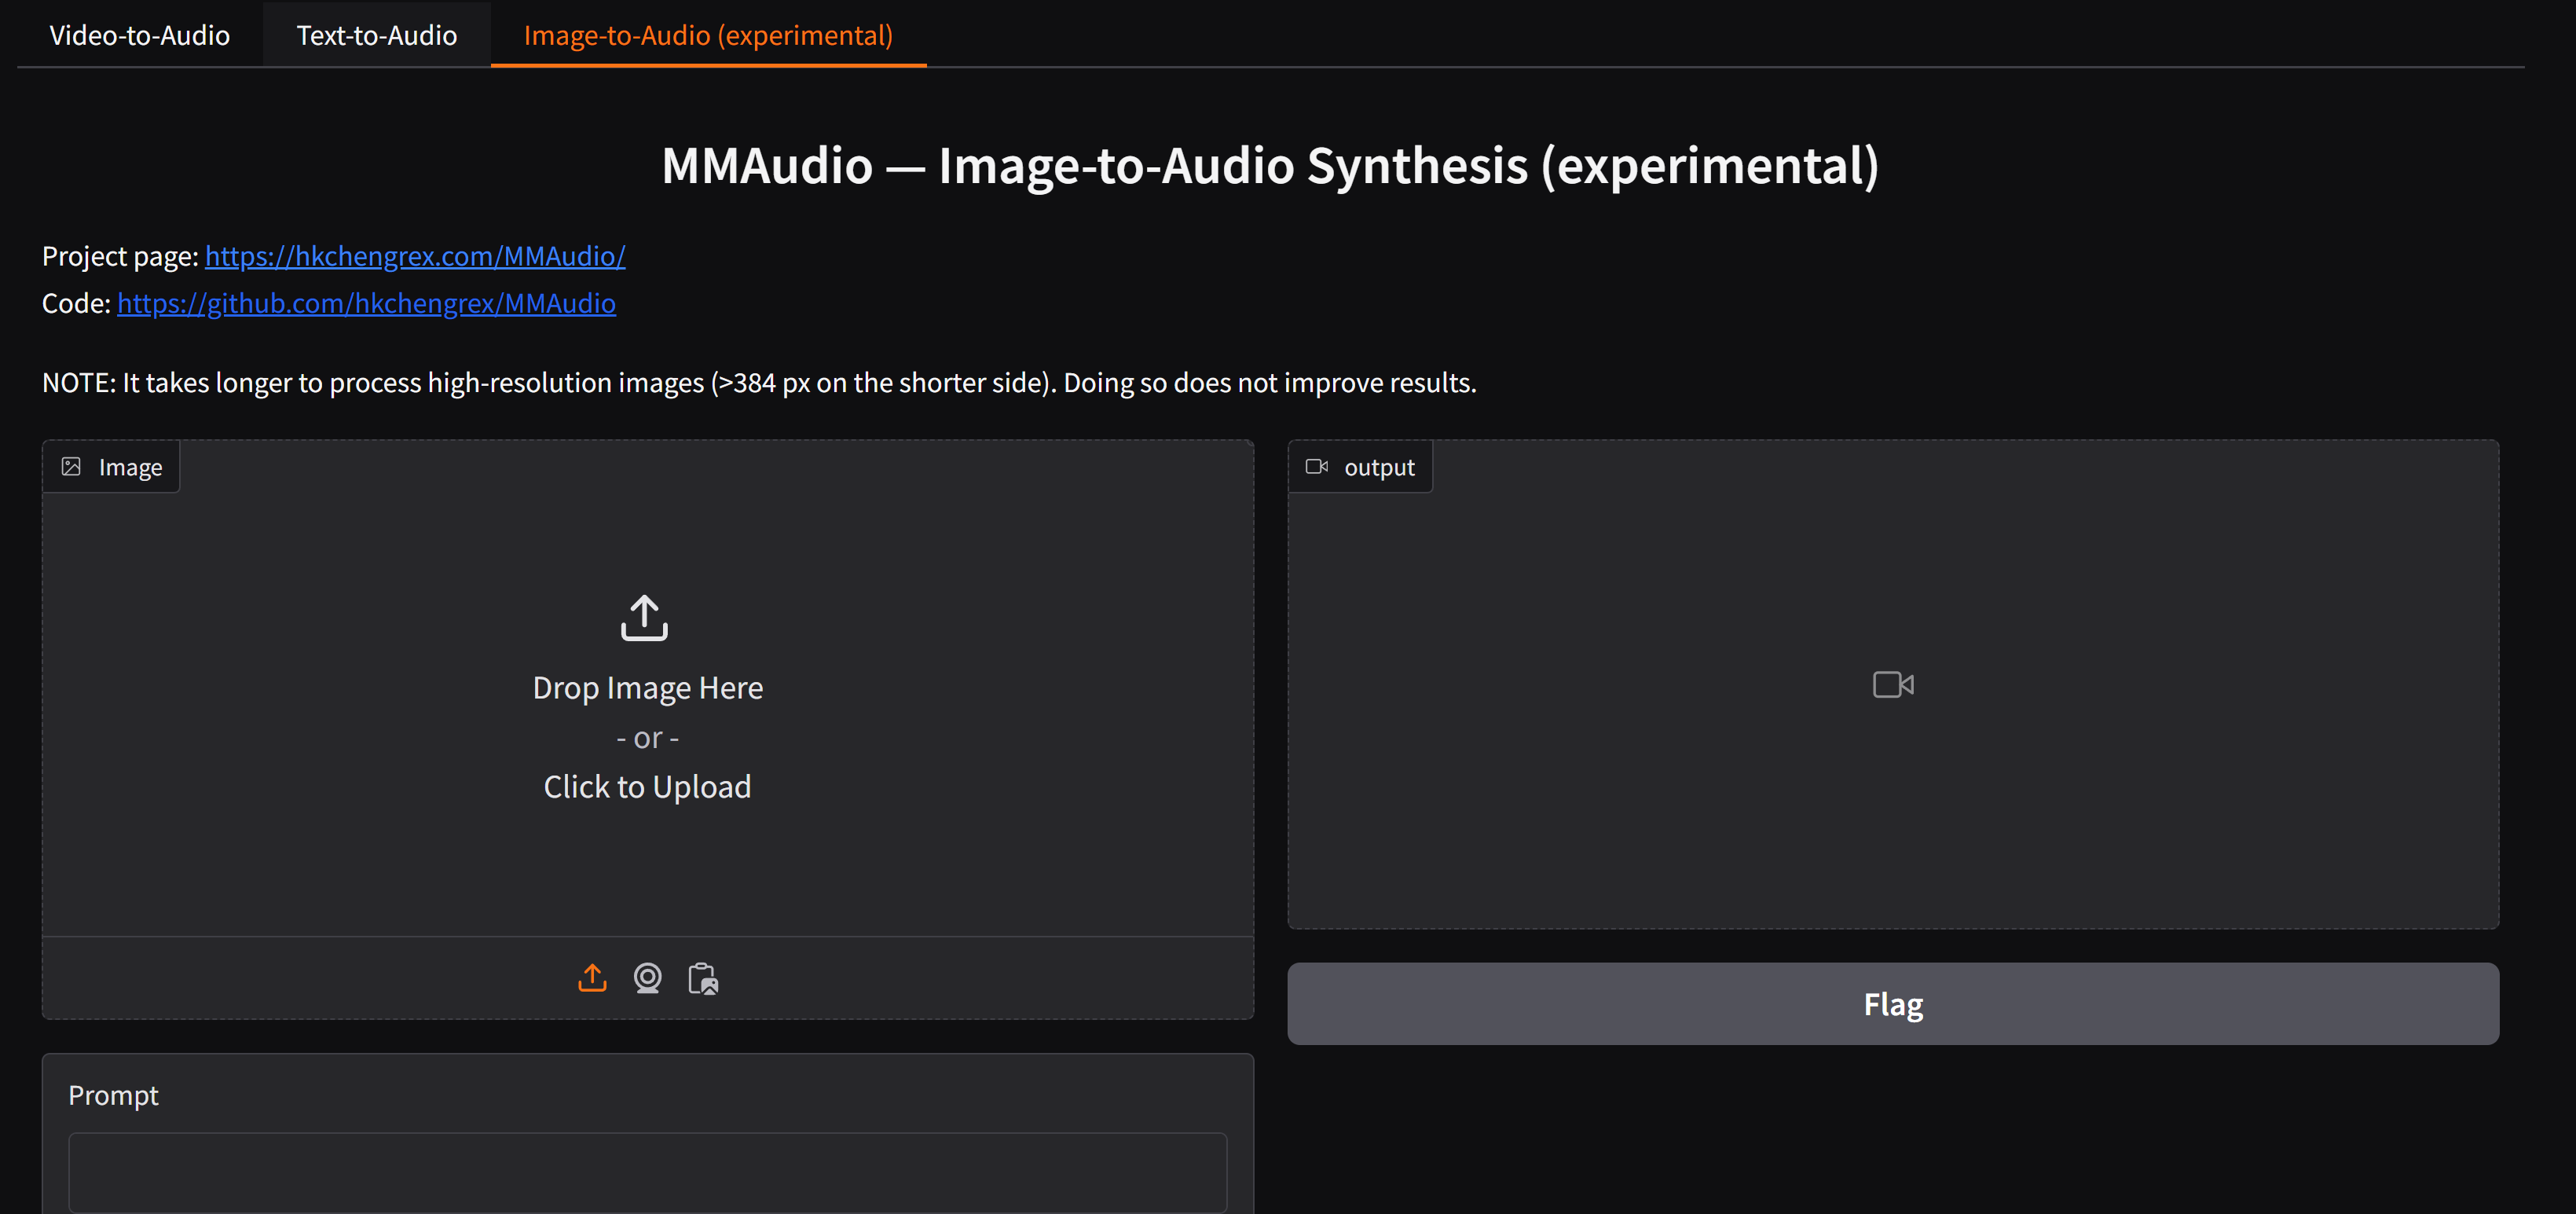Open the GitHub MMAudio code link
Viewport: 2576px width, 1214px height.
(366, 303)
